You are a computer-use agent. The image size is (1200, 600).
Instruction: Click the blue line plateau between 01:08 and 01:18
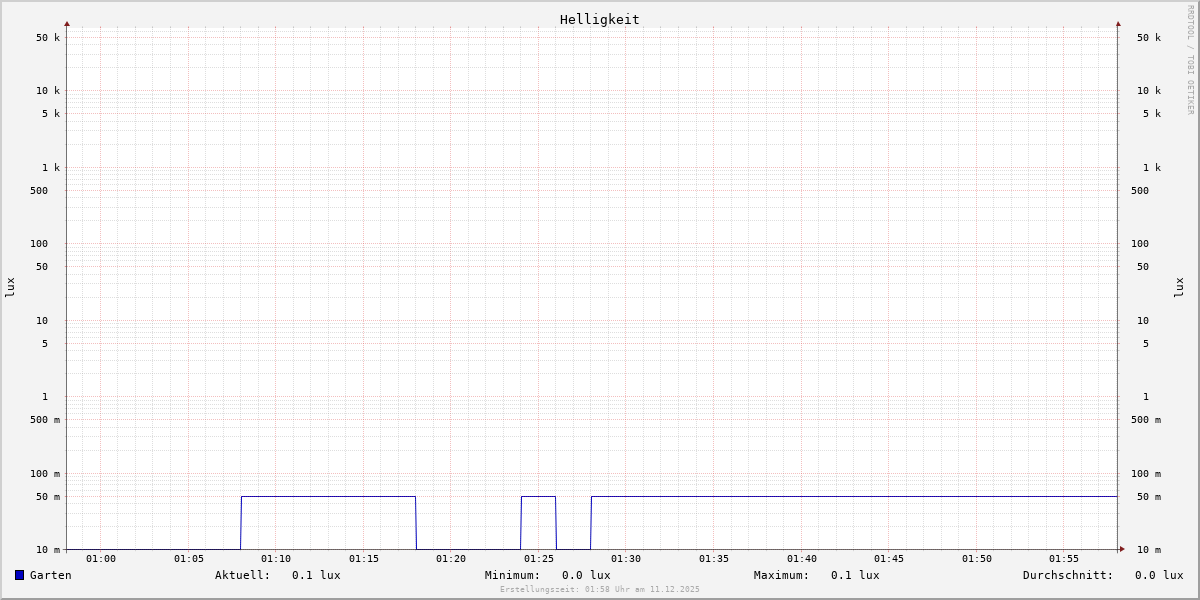(328, 496)
